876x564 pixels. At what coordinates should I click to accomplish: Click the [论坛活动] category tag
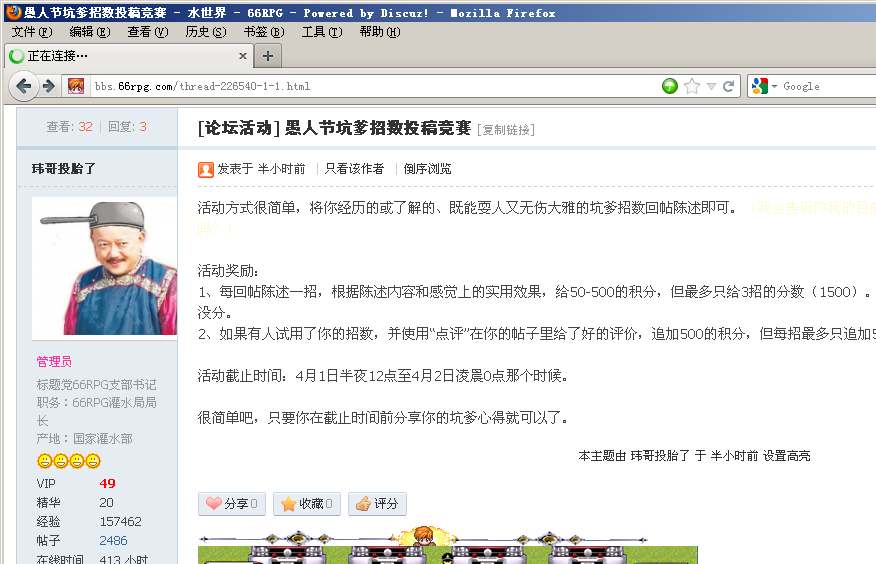coord(239,128)
